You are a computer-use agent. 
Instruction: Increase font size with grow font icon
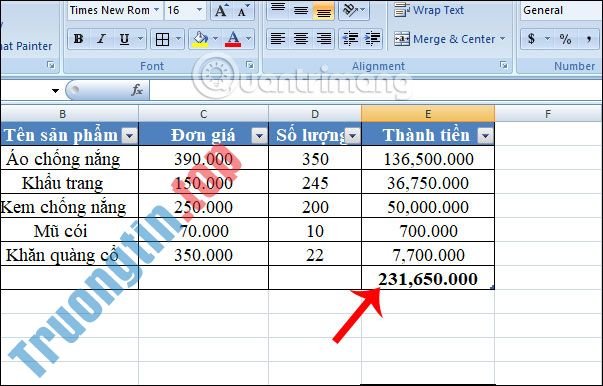(x=221, y=11)
